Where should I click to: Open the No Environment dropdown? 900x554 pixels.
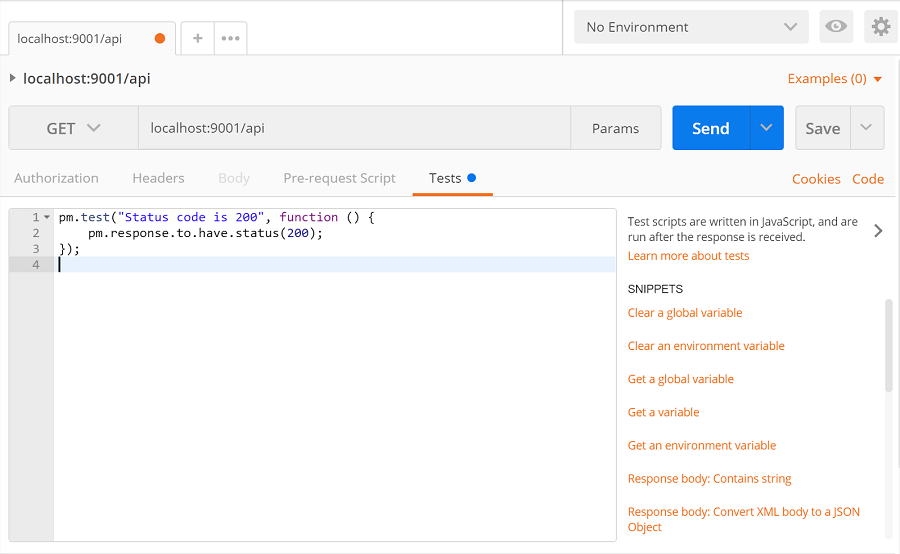tap(691, 26)
